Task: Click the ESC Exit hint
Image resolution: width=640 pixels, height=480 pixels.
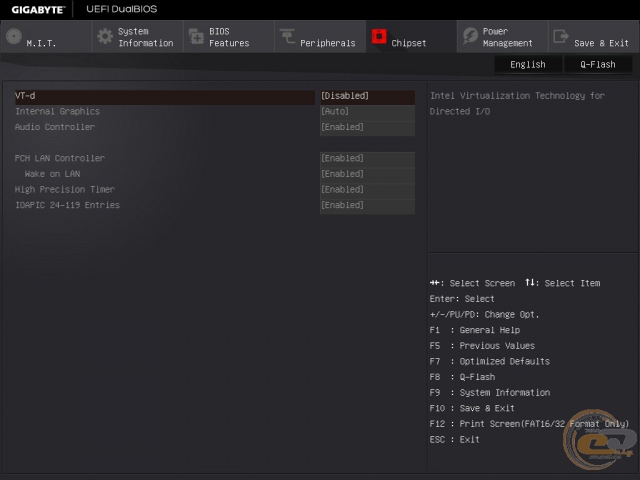Action: pos(454,440)
